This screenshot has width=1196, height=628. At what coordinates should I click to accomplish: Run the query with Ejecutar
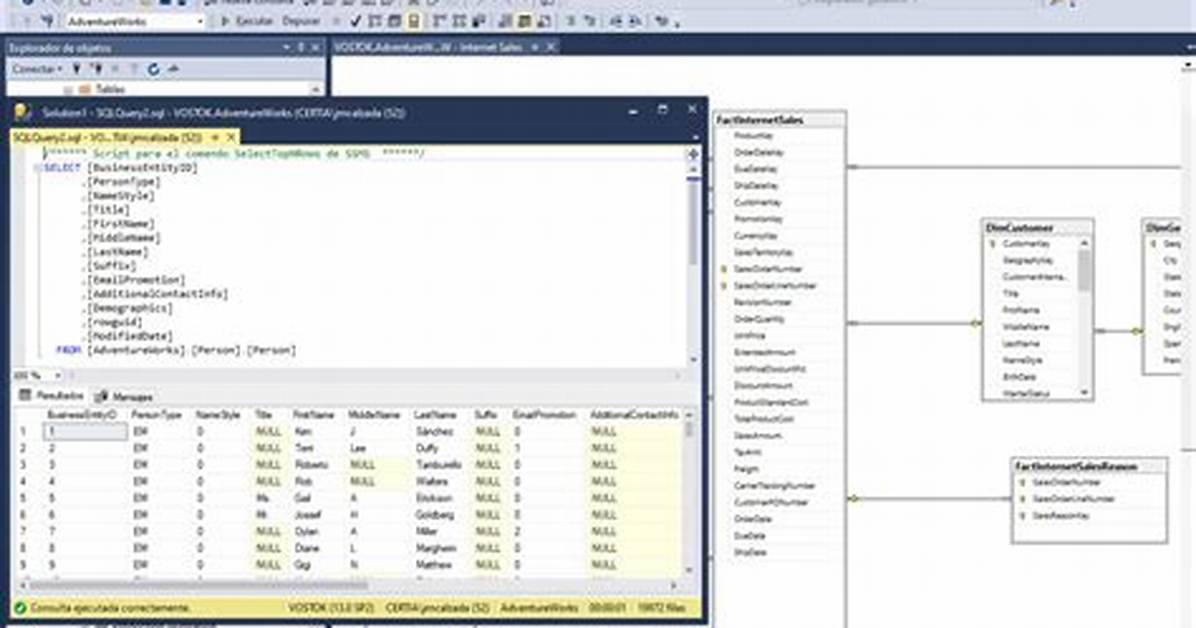[247, 21]
